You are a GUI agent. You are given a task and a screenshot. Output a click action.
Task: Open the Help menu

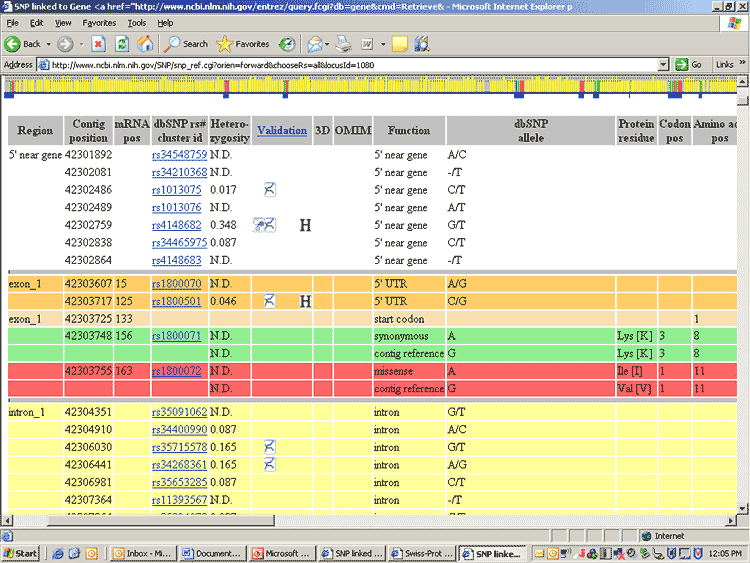[165, 23]
